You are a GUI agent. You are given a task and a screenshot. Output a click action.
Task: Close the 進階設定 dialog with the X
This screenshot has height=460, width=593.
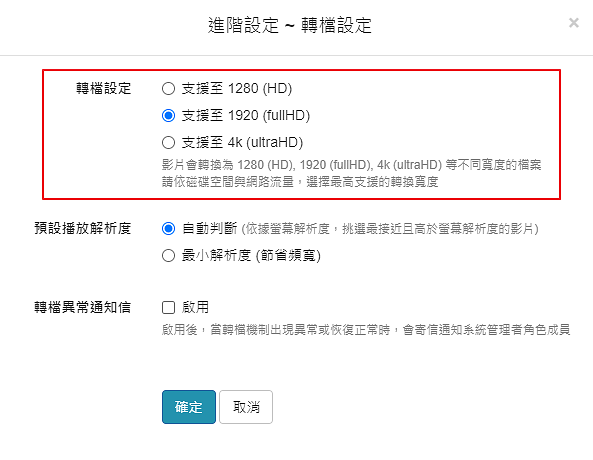[x=574, y=23]
